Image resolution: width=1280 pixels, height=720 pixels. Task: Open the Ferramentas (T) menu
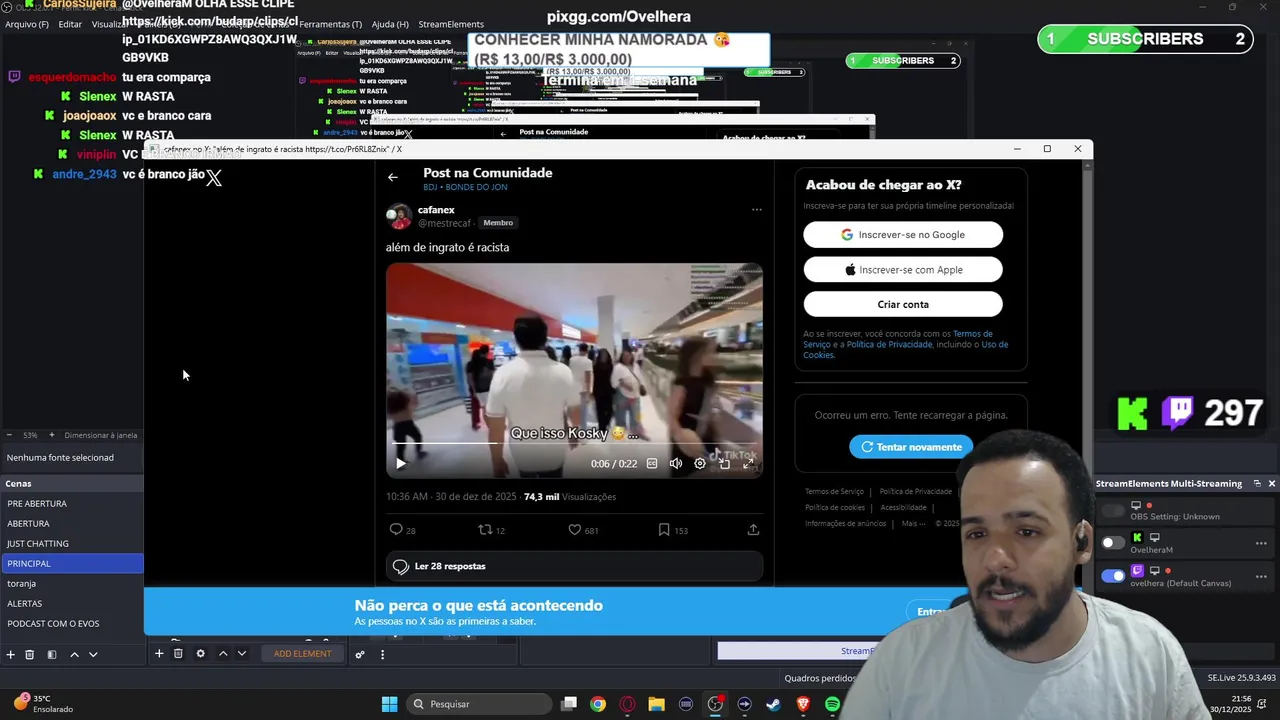pyautogui.click(x=330, y=24)
